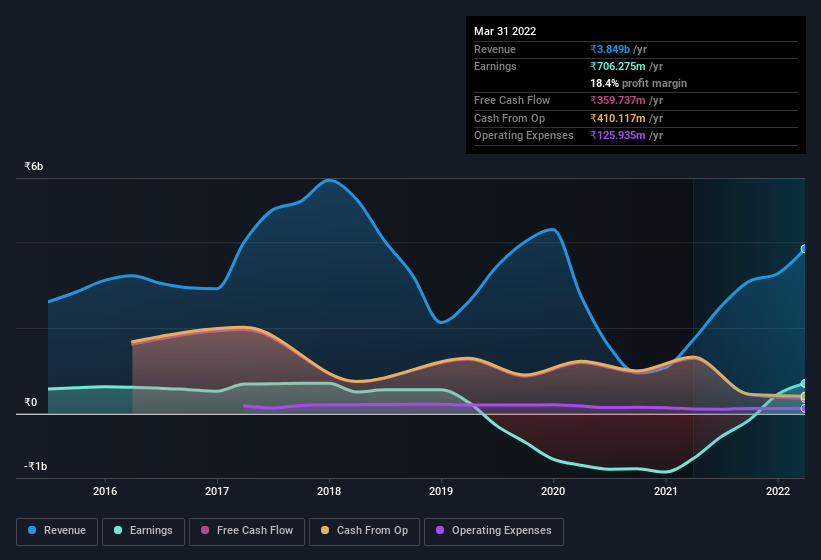The image size is (821, 560).
Task: Toggle the Earnings legend button
Action: coord(143,531)
